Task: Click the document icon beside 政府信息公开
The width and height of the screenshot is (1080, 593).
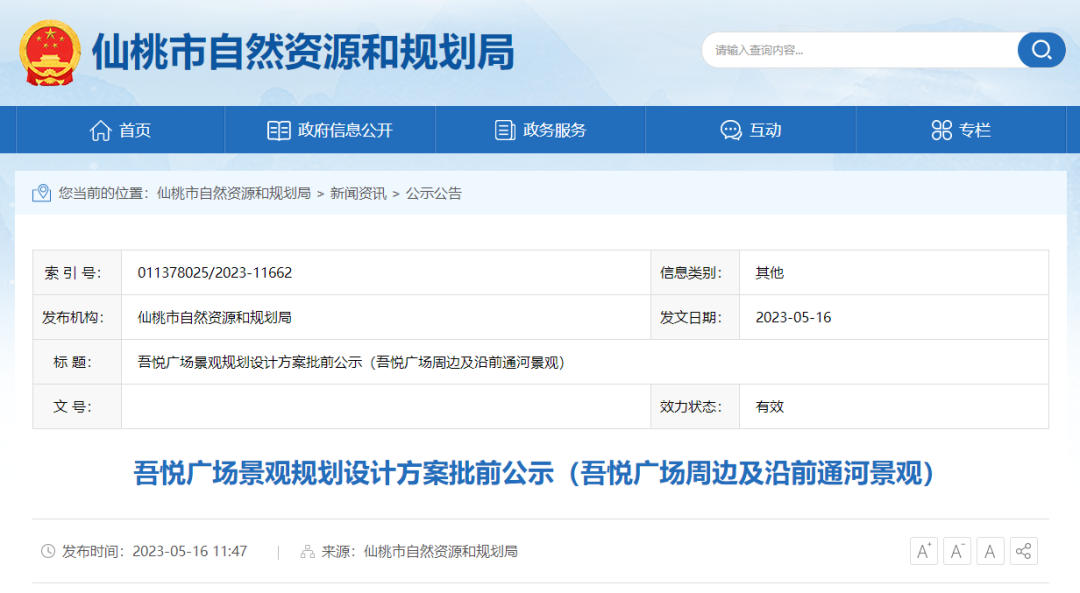Action: click(278, 129)
